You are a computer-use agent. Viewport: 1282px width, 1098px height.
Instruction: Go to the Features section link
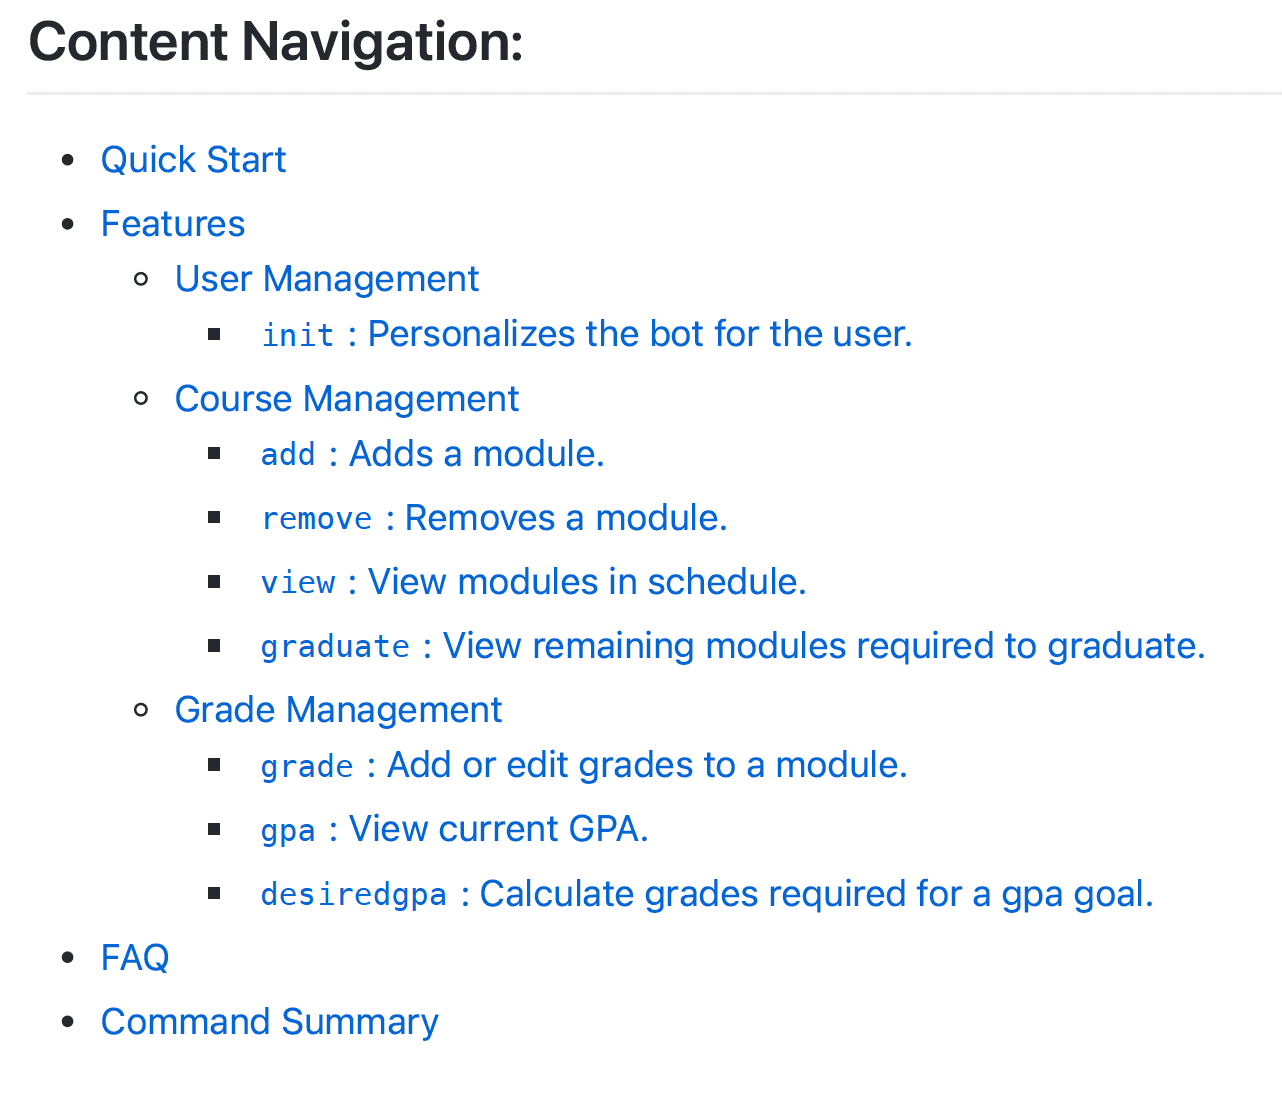pos(172,224)
